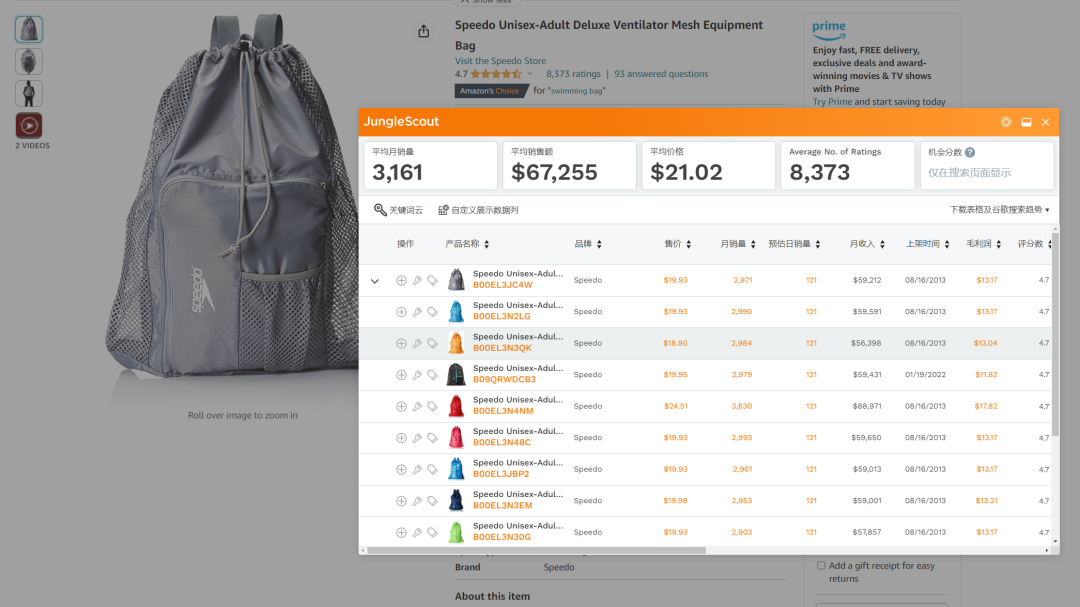1080x607 pixels.
Task: Click add icon for row B09QRWDCB3
Action: (x=401, y=375)
